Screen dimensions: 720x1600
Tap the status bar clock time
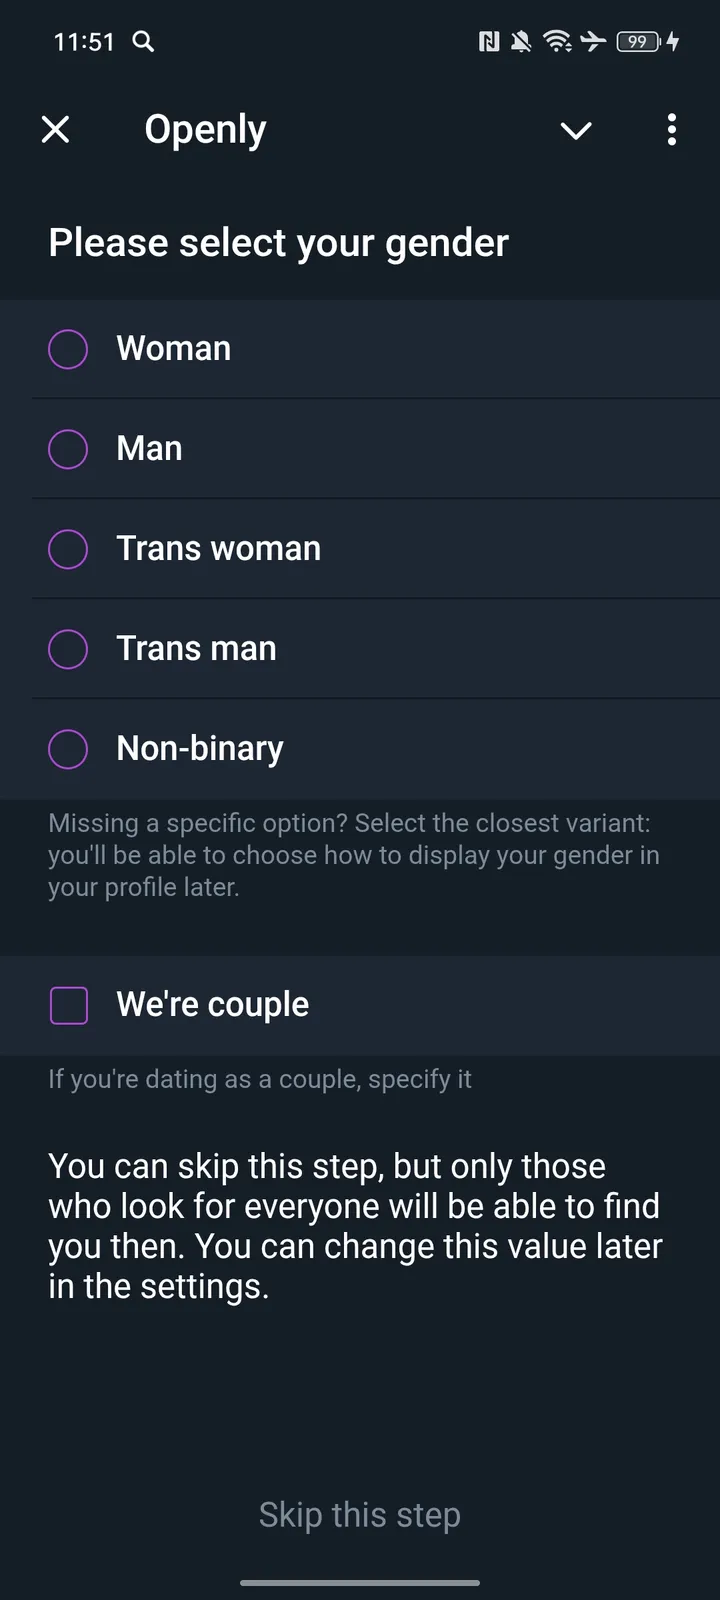click(x=84, y=42)
